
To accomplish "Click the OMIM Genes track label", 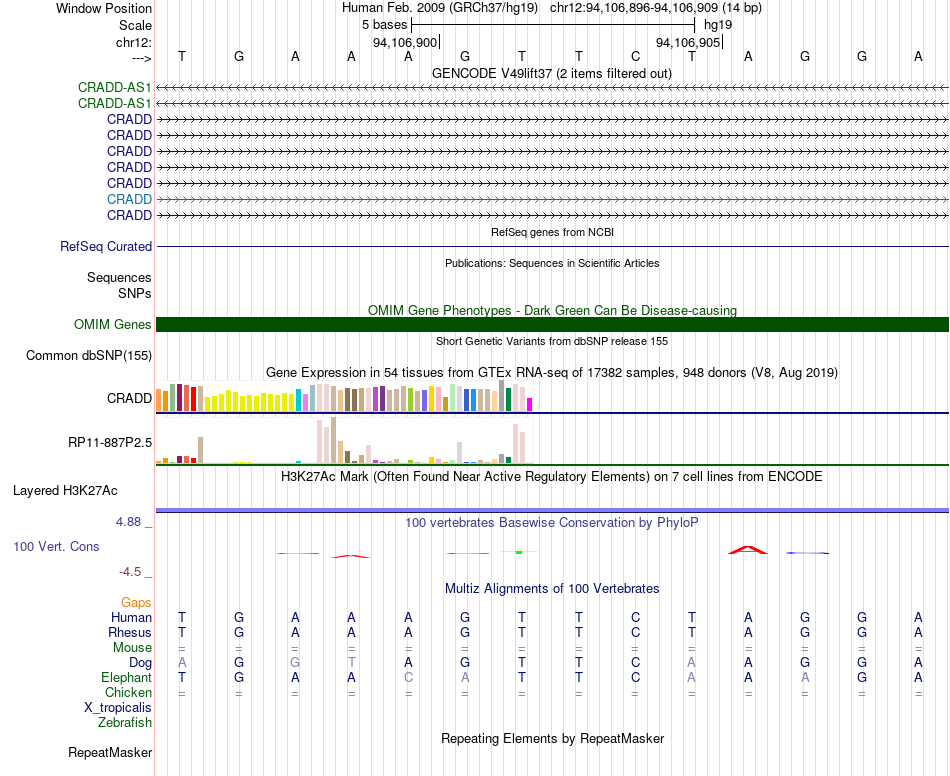I will (x=113, y=325).
